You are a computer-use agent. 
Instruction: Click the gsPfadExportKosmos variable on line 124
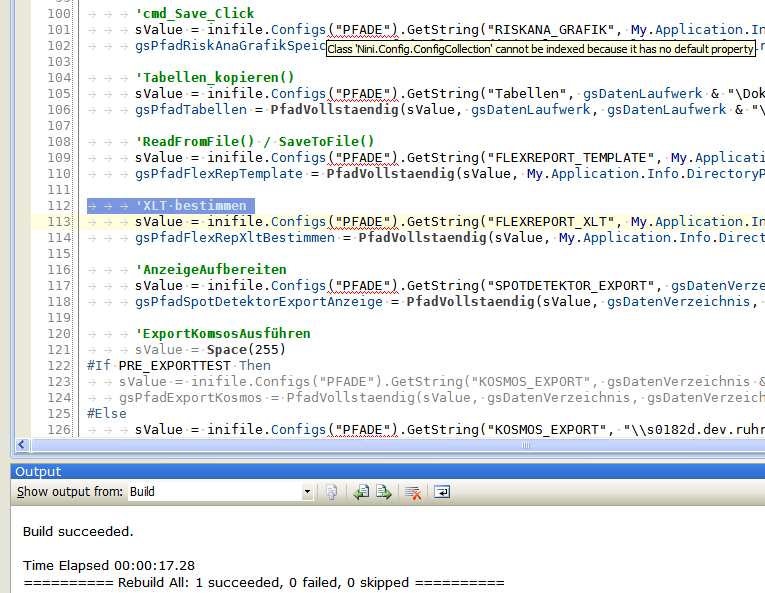pyautogui.click(x=191, y=398)
